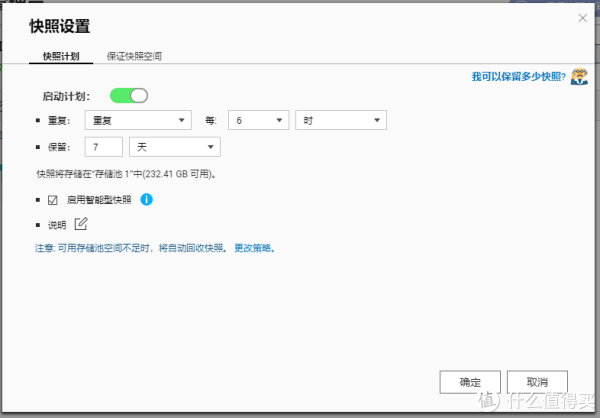Switch to the 快照计划 tab
Image resolution: width=600 pixels, height=418 pixels.
pos(61,57)
